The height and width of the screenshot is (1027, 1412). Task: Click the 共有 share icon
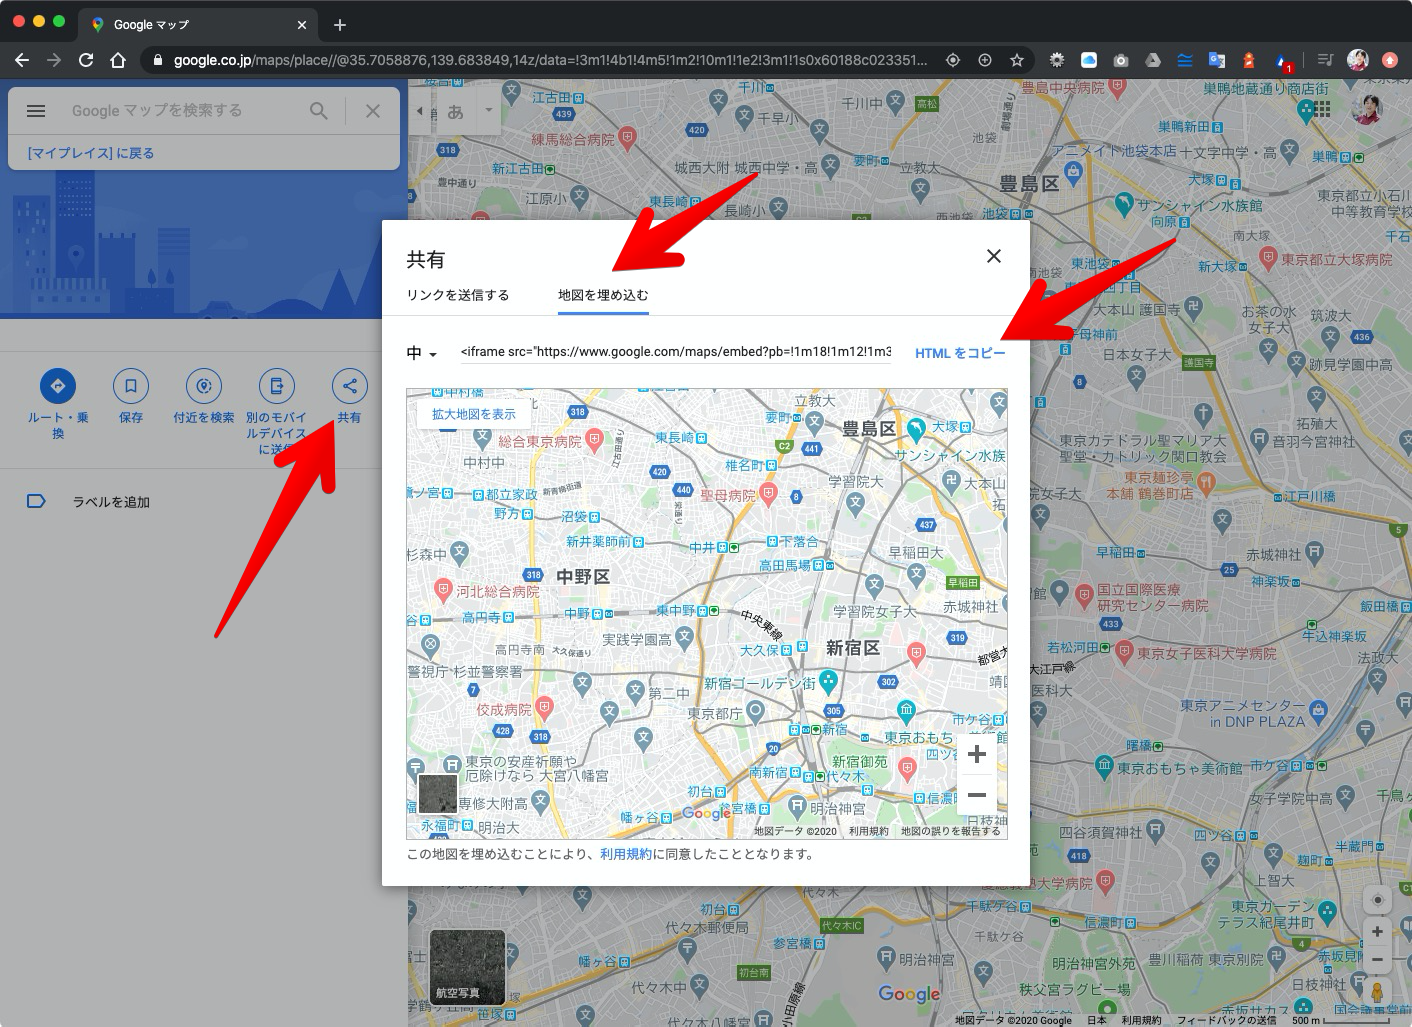click(349, 385)
